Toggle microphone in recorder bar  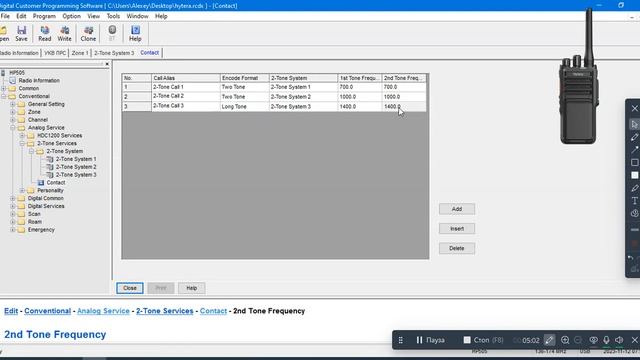coord(606,340)
